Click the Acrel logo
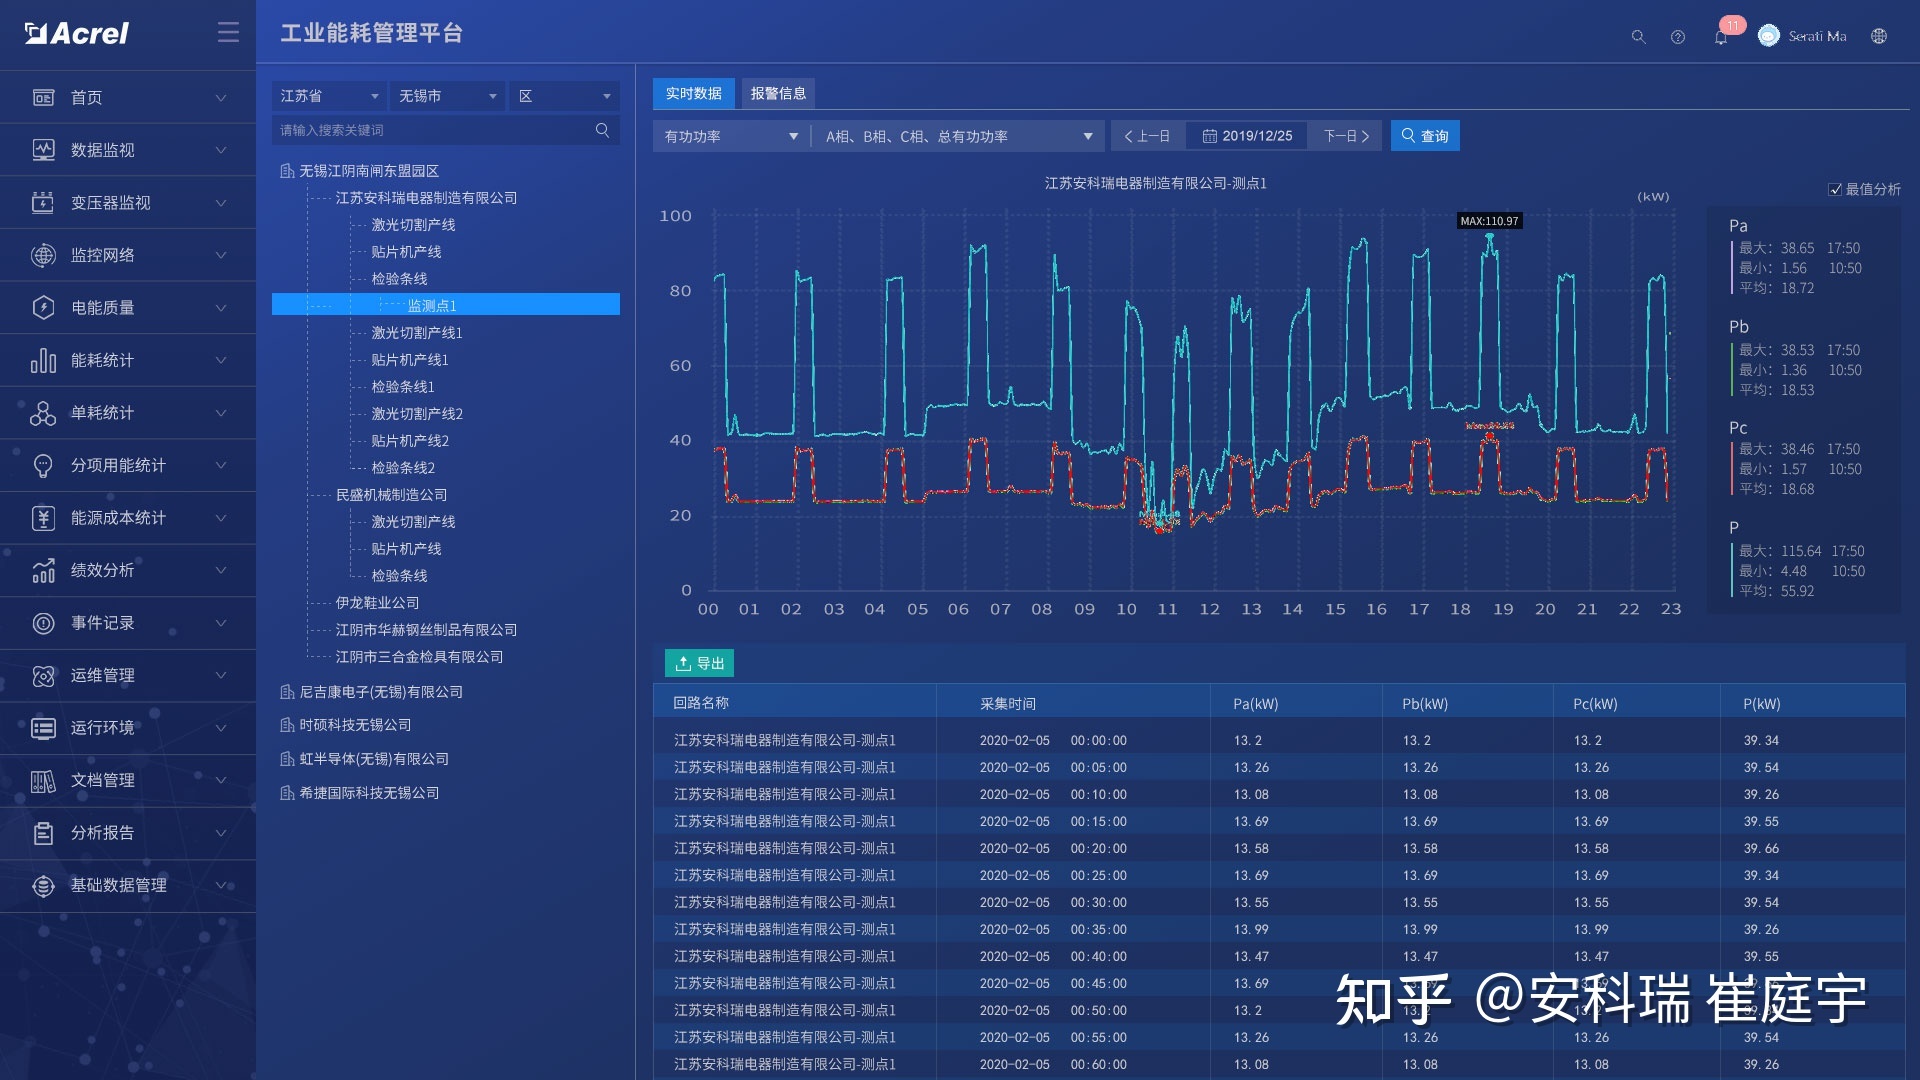1920x1080 pixels. [x=77, y=33]
